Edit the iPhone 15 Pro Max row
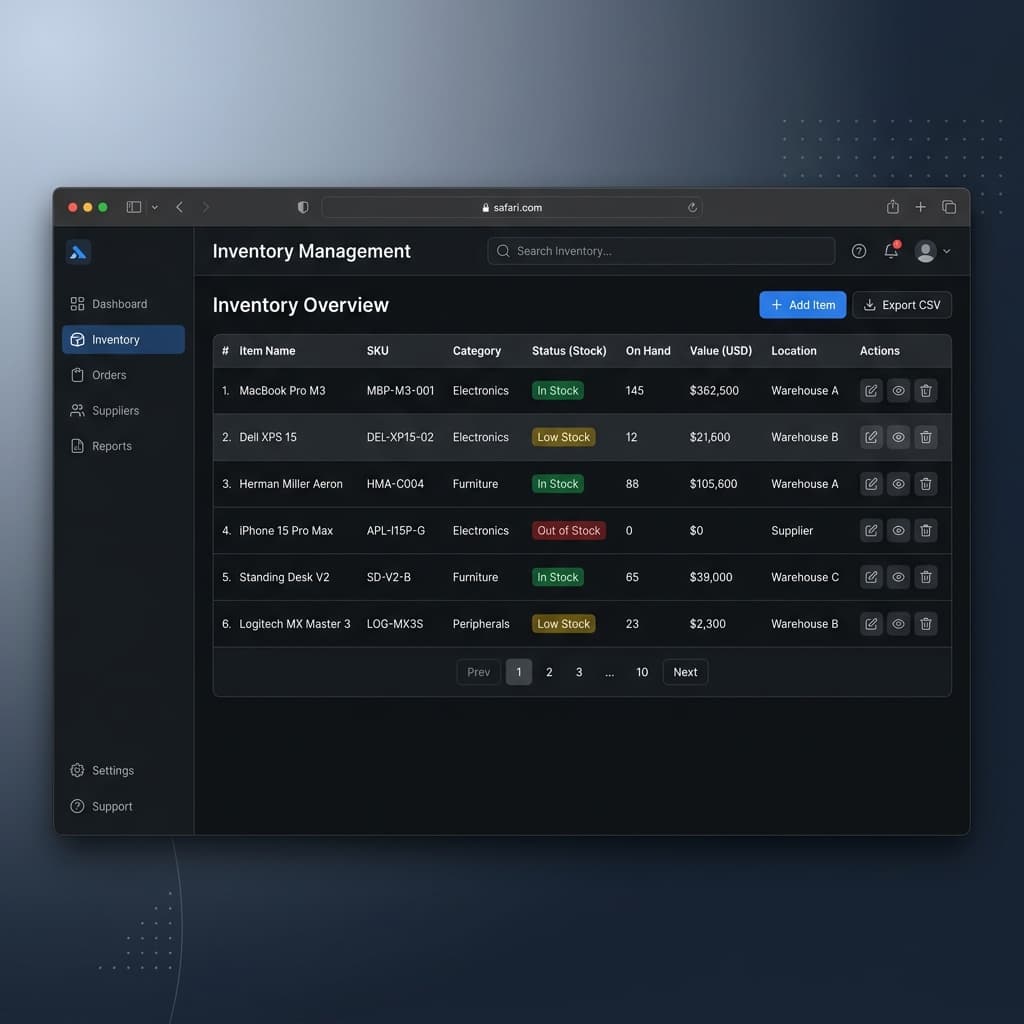 (x=871, y=530)
